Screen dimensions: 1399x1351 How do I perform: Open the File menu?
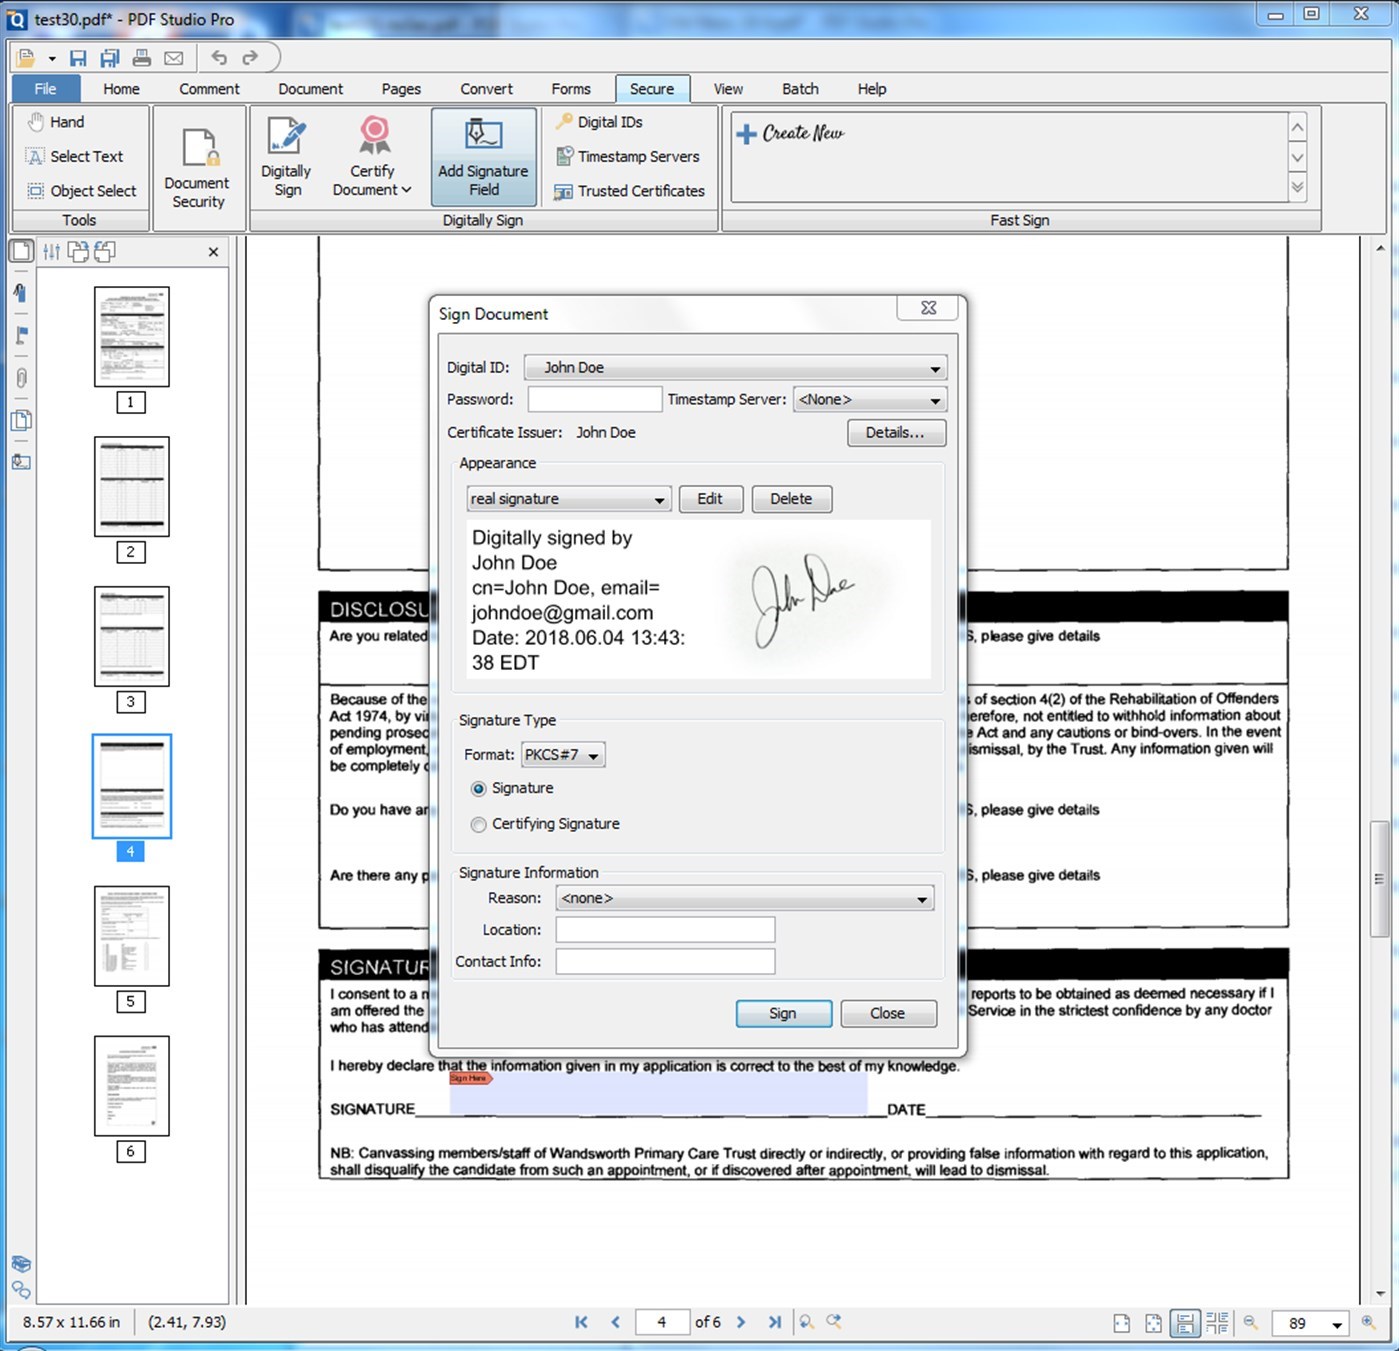(x=45, y=89)
